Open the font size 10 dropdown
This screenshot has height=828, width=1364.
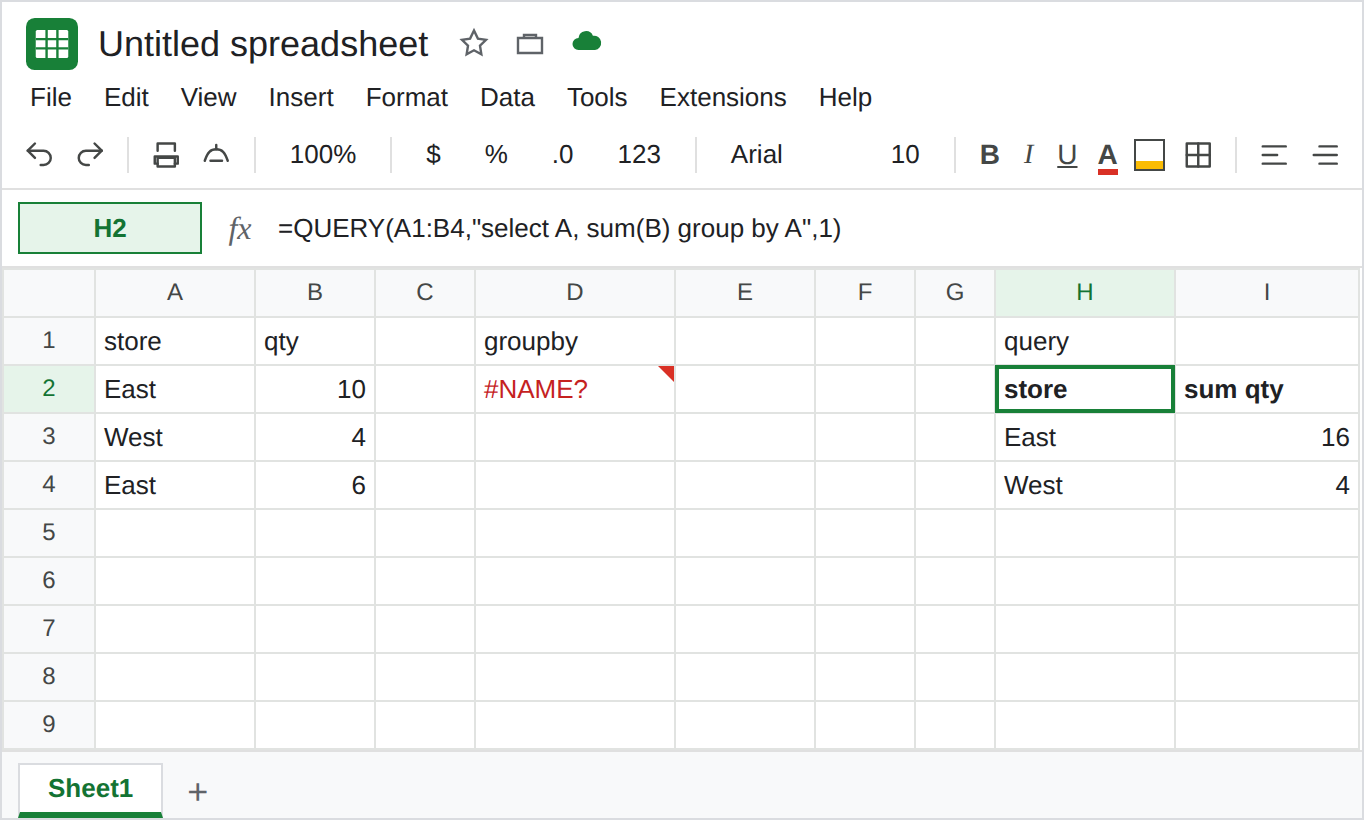[905, 155]
